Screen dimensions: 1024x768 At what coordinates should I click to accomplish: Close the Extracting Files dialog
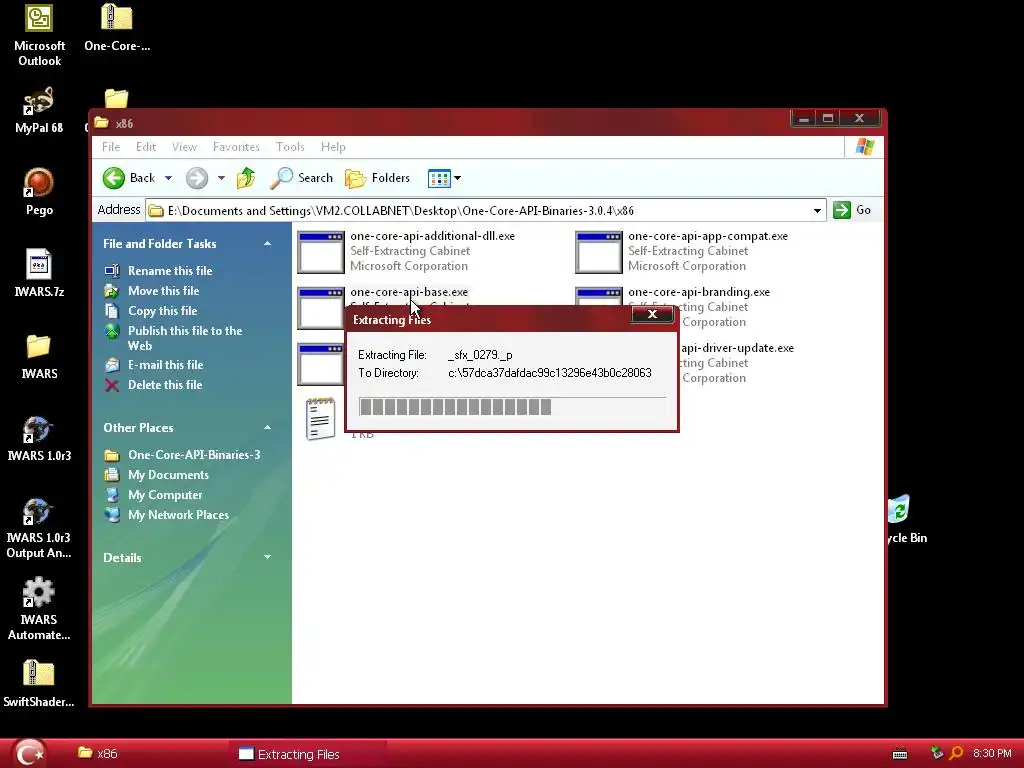pyautogui.click(x=652, y=314)
